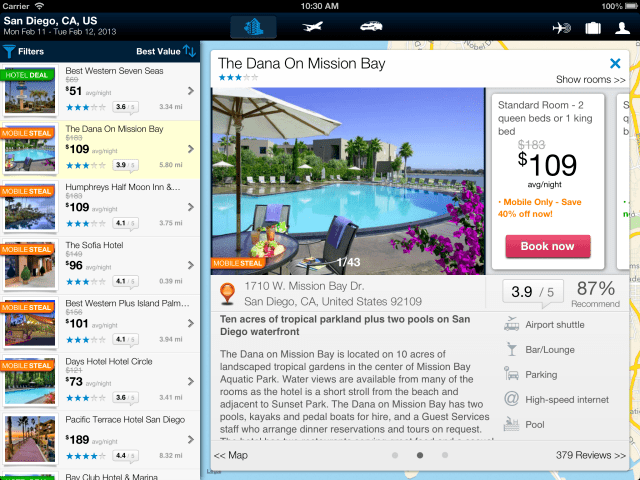
Task: Tap San Diego, CA, US search location
Action: click(50, 21)
